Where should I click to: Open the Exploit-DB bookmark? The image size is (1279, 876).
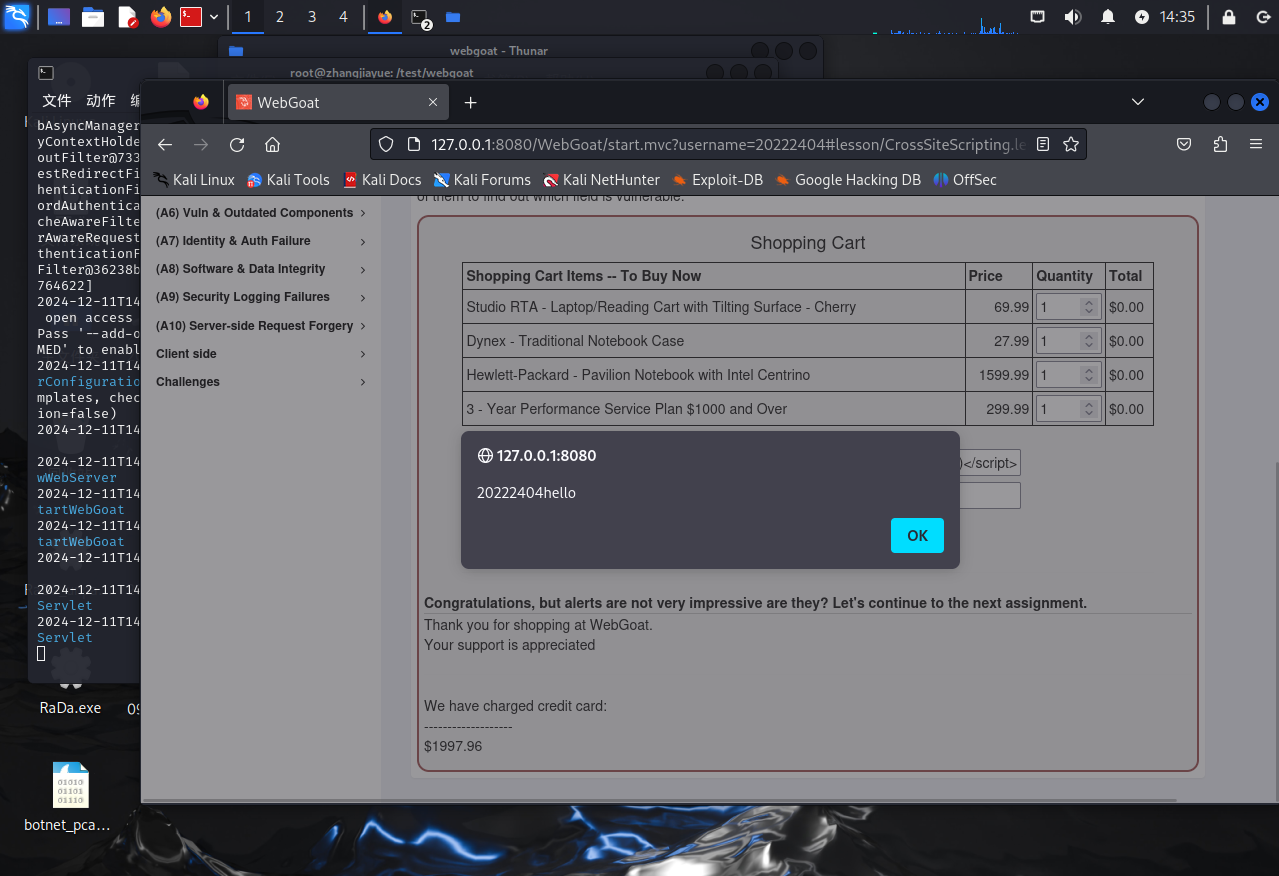(x=717, y=180)
